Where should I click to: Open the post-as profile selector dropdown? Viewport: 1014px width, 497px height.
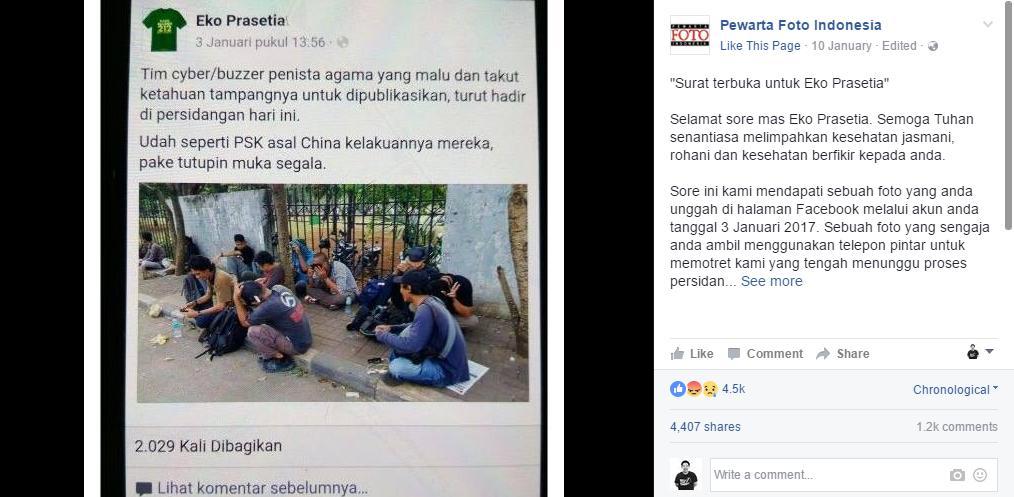coord(980,352)
